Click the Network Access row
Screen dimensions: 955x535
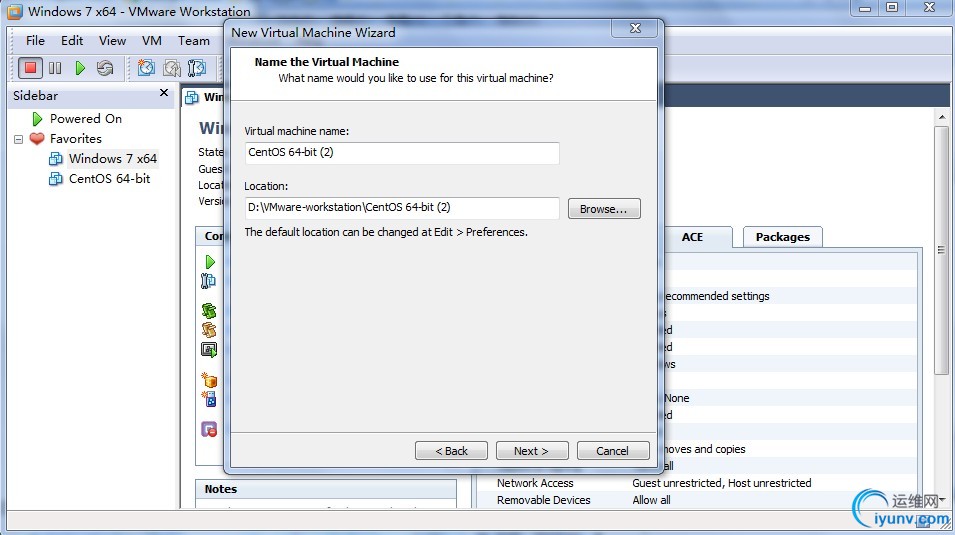[697, 483]
